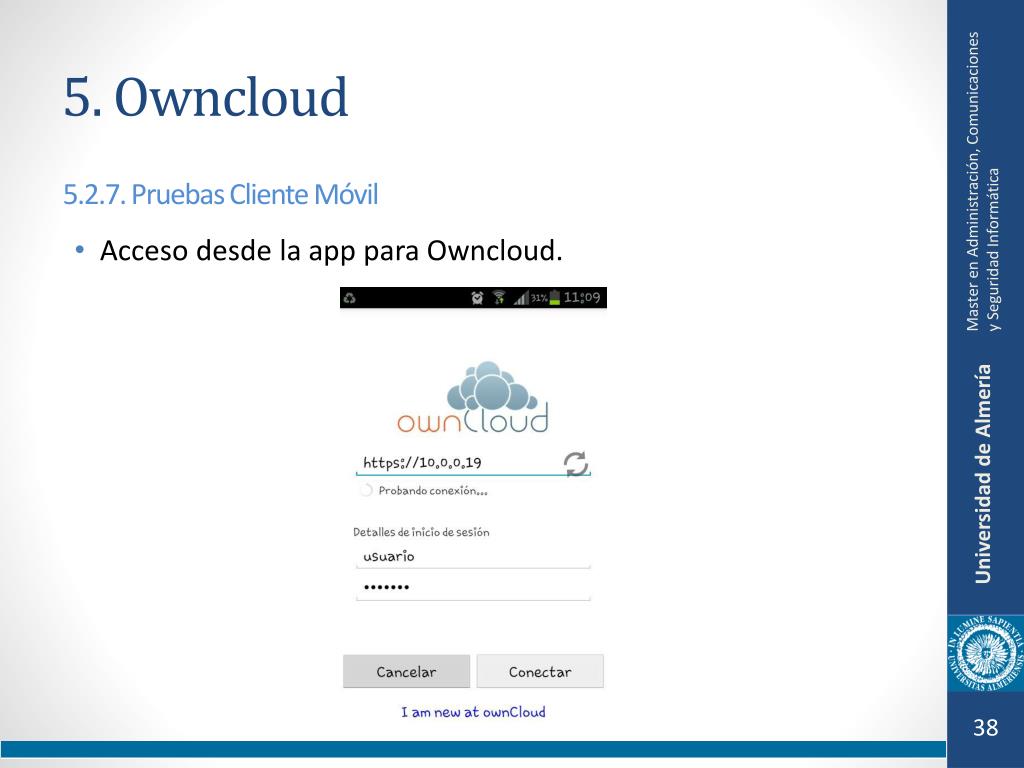The image size is (1024, 768).
Task: Click the 31% battery percentage text
Action: pyautogui.click(x=539, y=298)
